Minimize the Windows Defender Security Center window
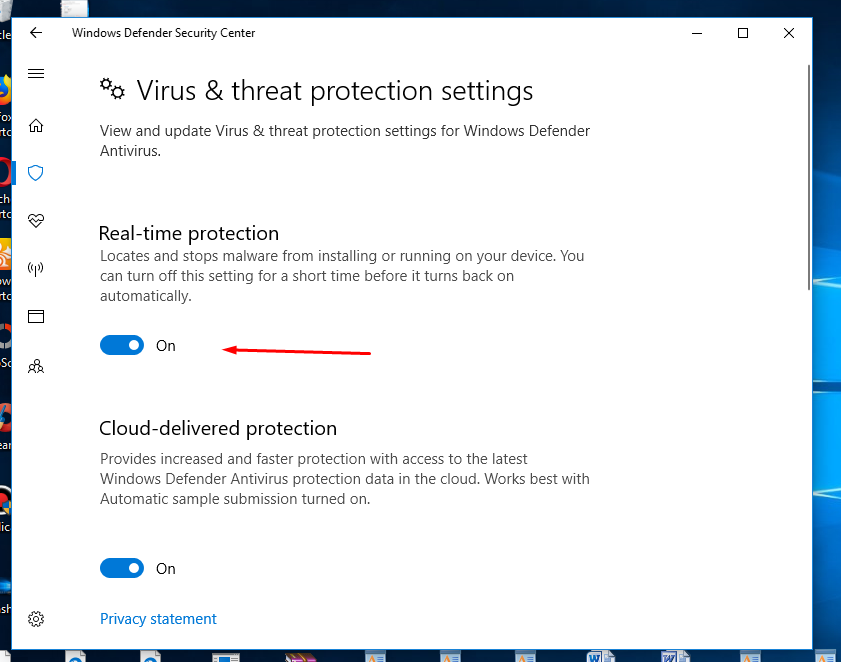 click(696, 33)
